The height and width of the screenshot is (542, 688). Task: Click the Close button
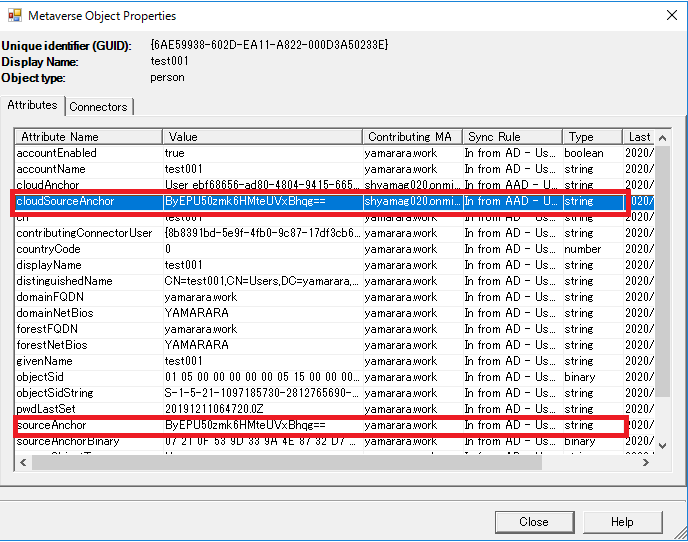[534, 522]
